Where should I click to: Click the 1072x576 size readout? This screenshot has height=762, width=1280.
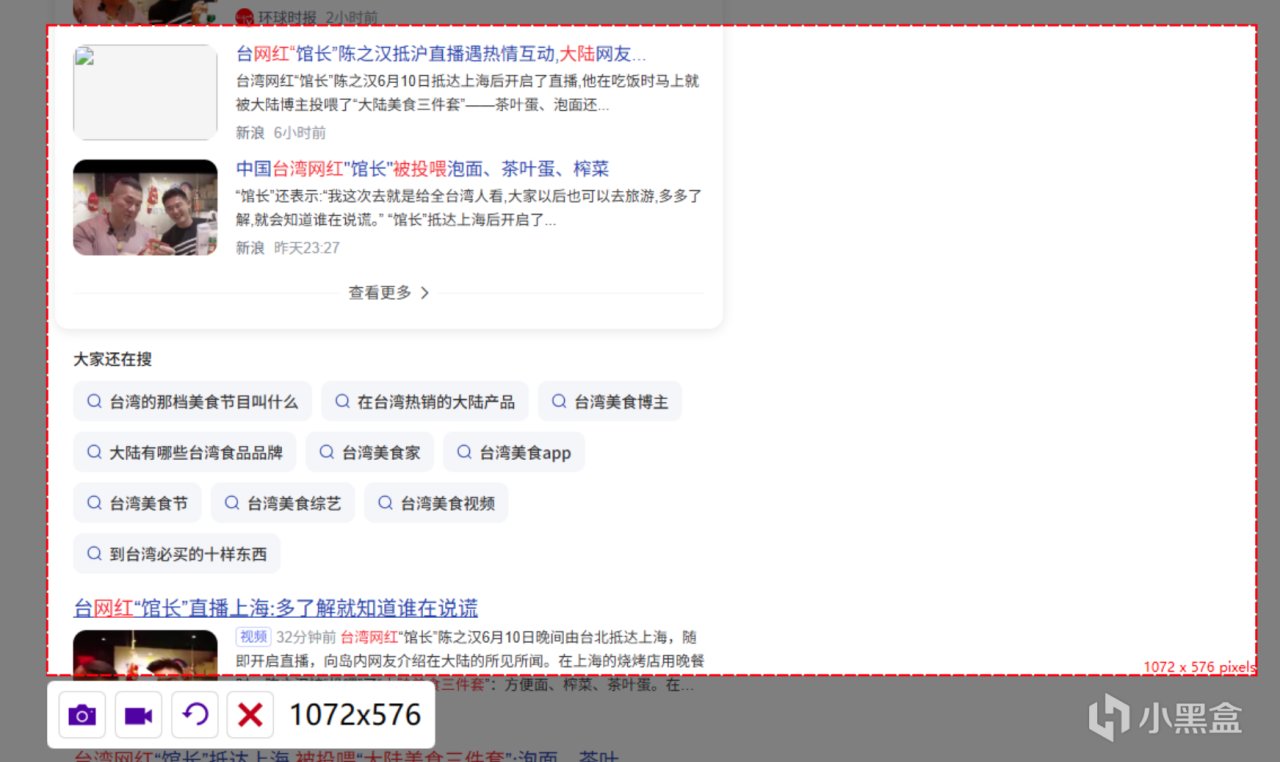[x=355, y=715]
